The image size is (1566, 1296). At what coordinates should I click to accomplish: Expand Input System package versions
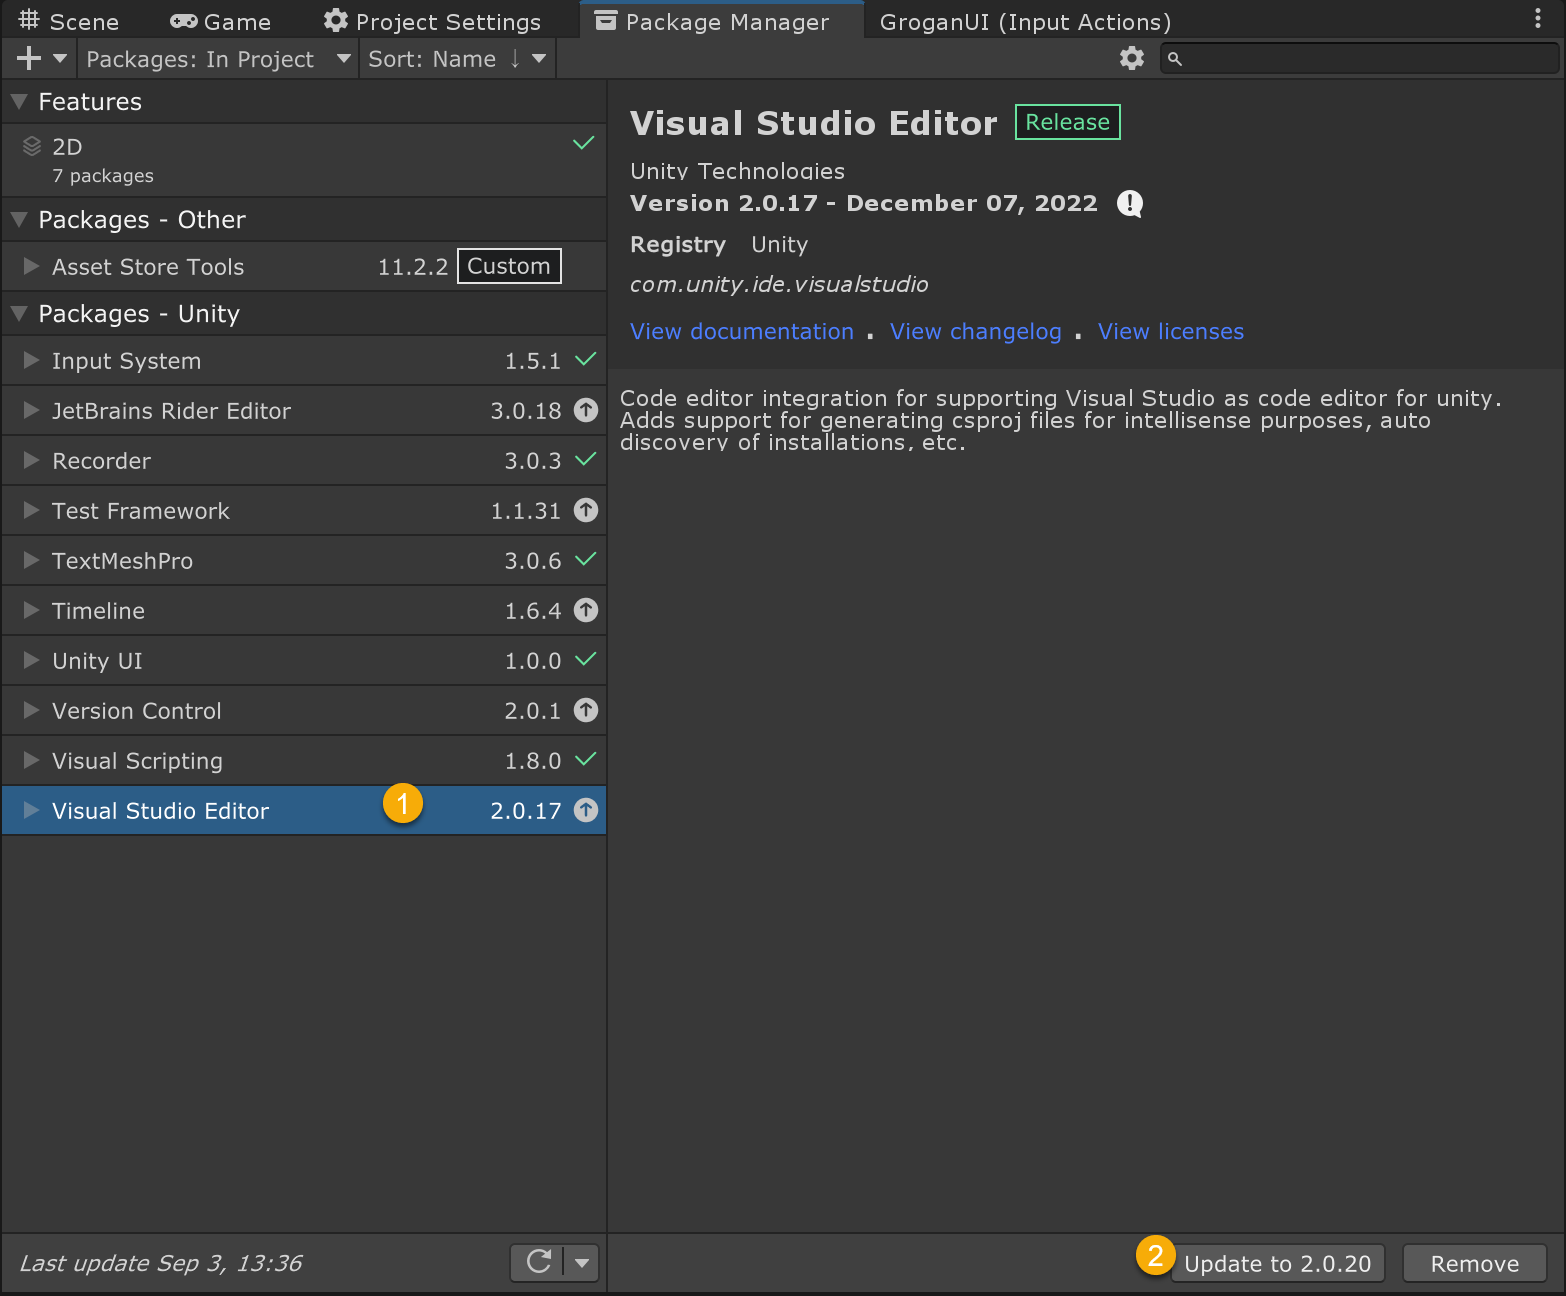point(31,360)
